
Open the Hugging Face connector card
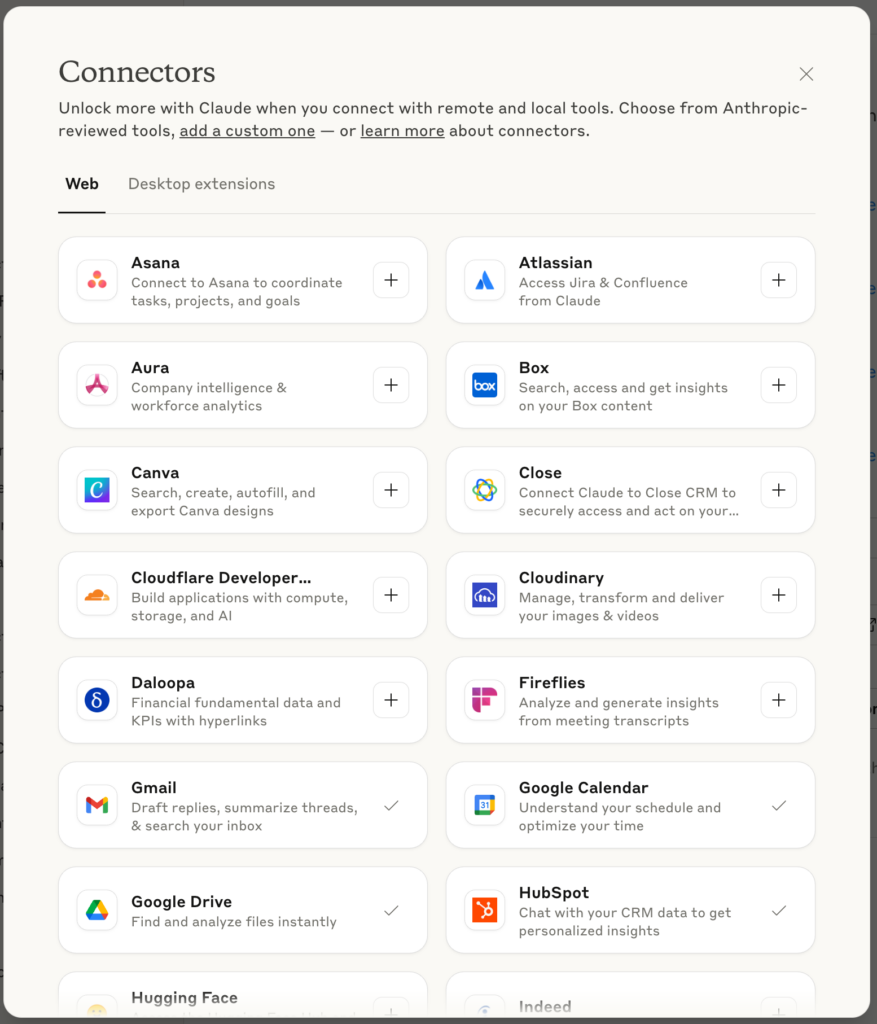[x=243, y=995]
